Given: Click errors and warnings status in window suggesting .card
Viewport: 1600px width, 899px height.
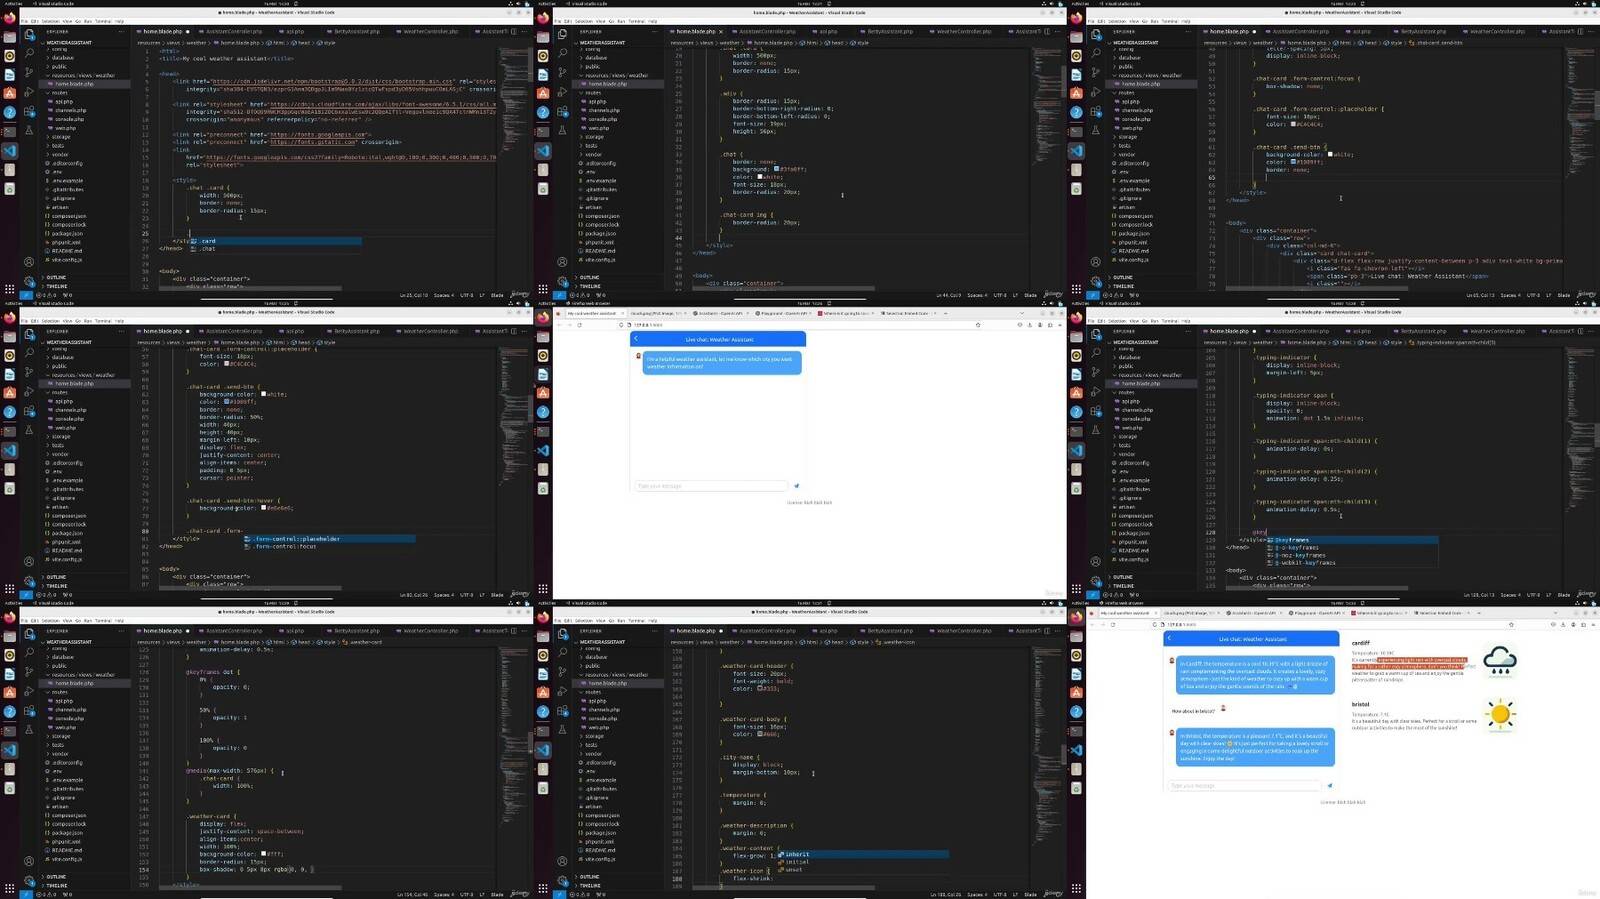Looking at the screenshot, I should point(47,295).
